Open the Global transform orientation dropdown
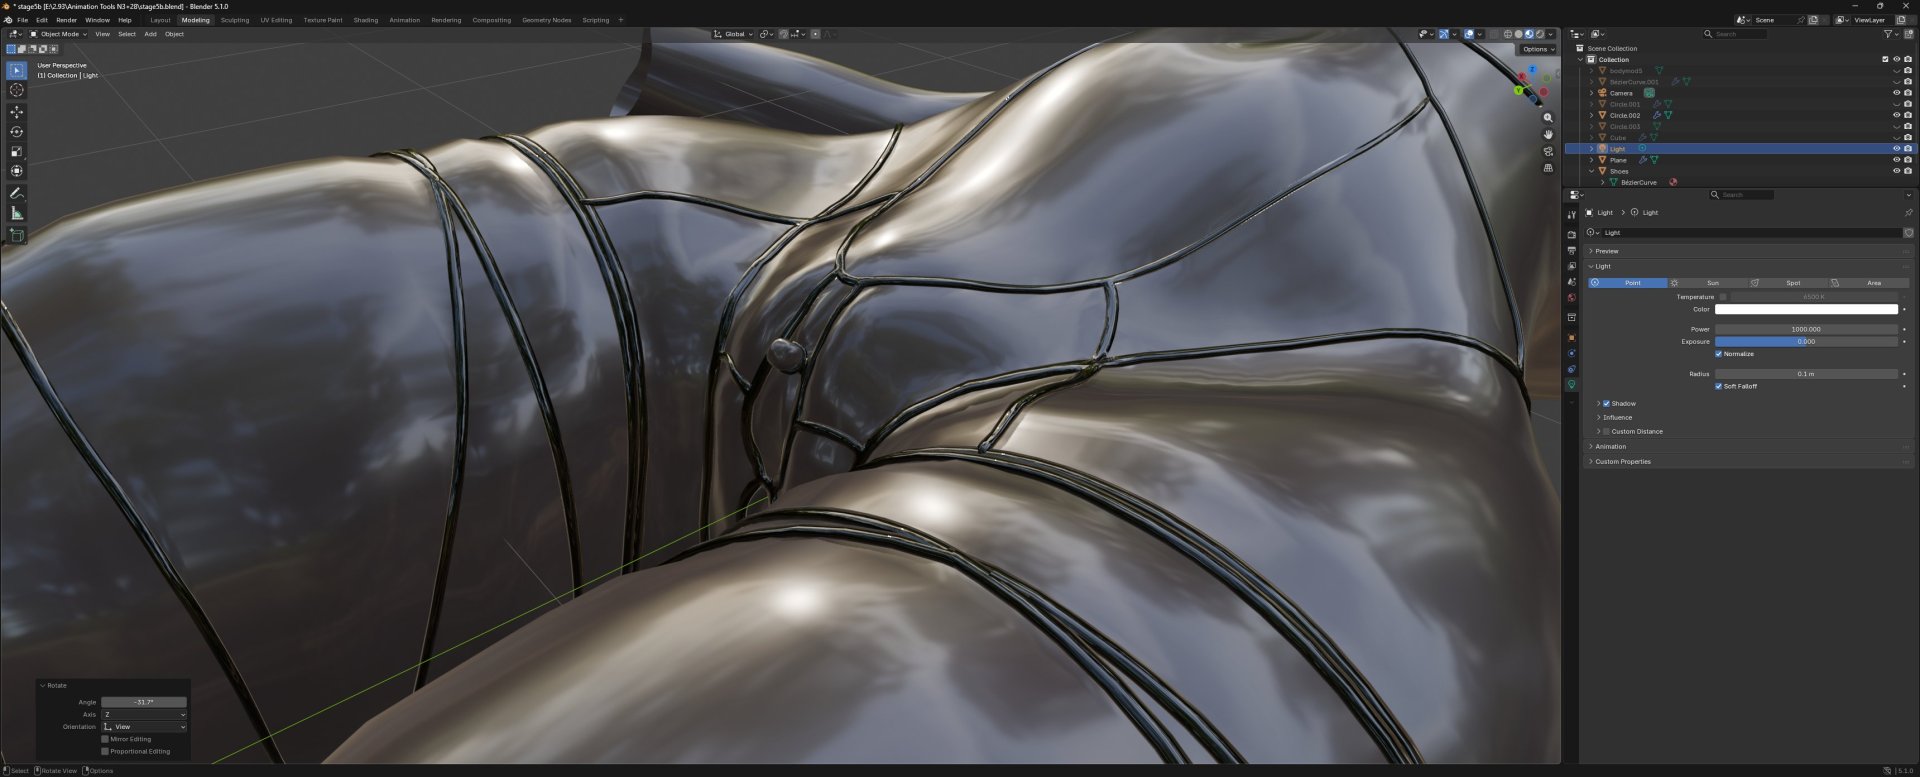1920x777 pixels. click(733, 34)
